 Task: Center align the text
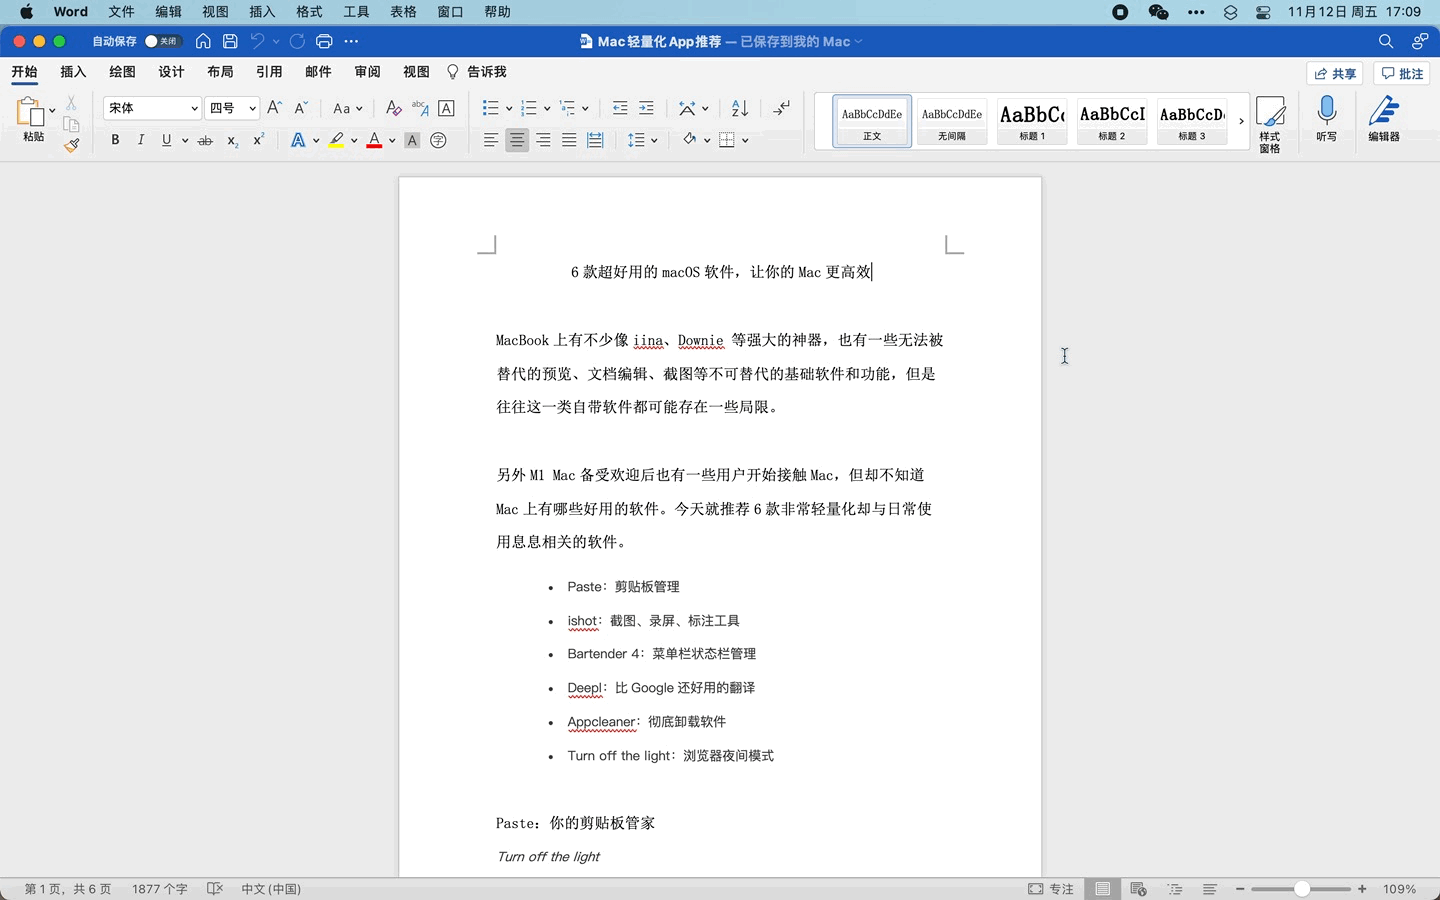point(517,140)
